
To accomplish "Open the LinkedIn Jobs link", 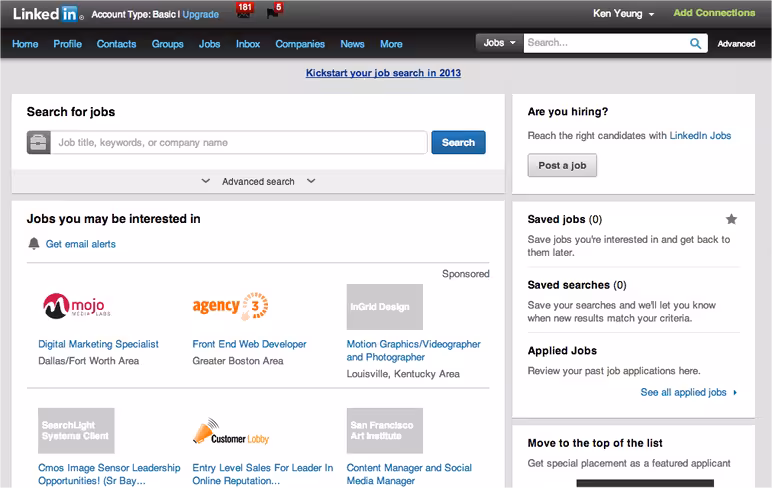I will coord(700,135).
